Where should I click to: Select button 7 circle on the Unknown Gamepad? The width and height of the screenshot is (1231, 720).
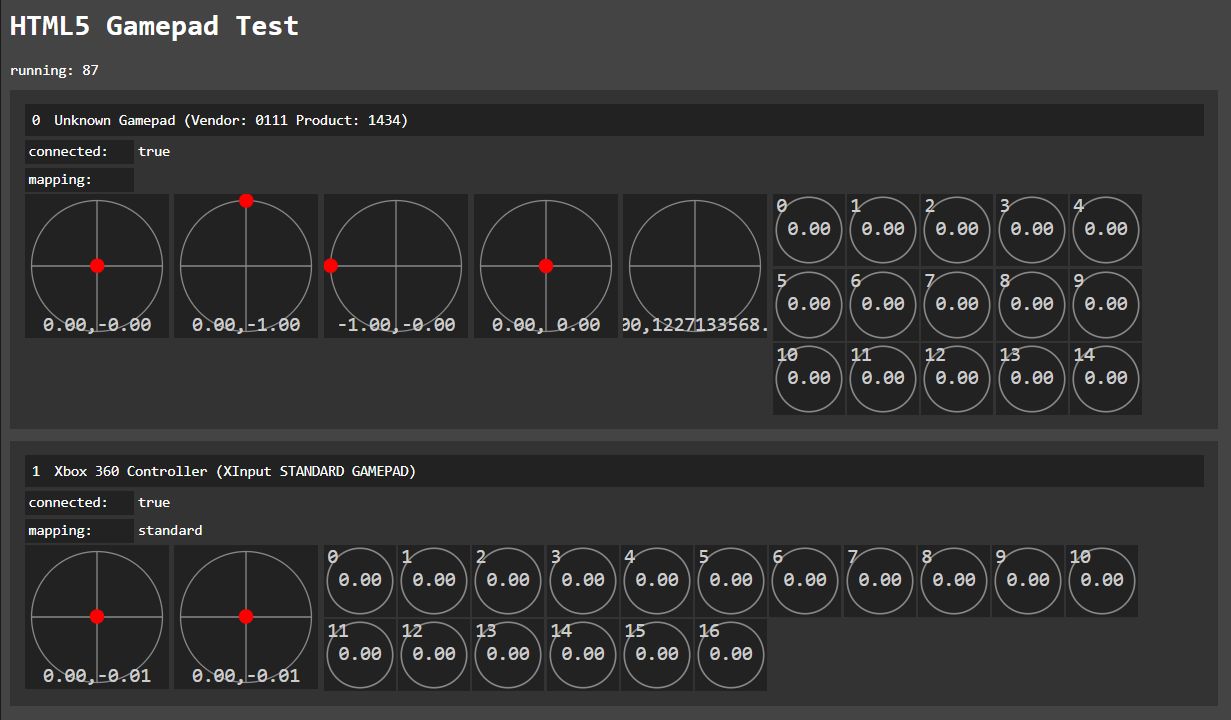pyautogui.click(x=957, y=304)
